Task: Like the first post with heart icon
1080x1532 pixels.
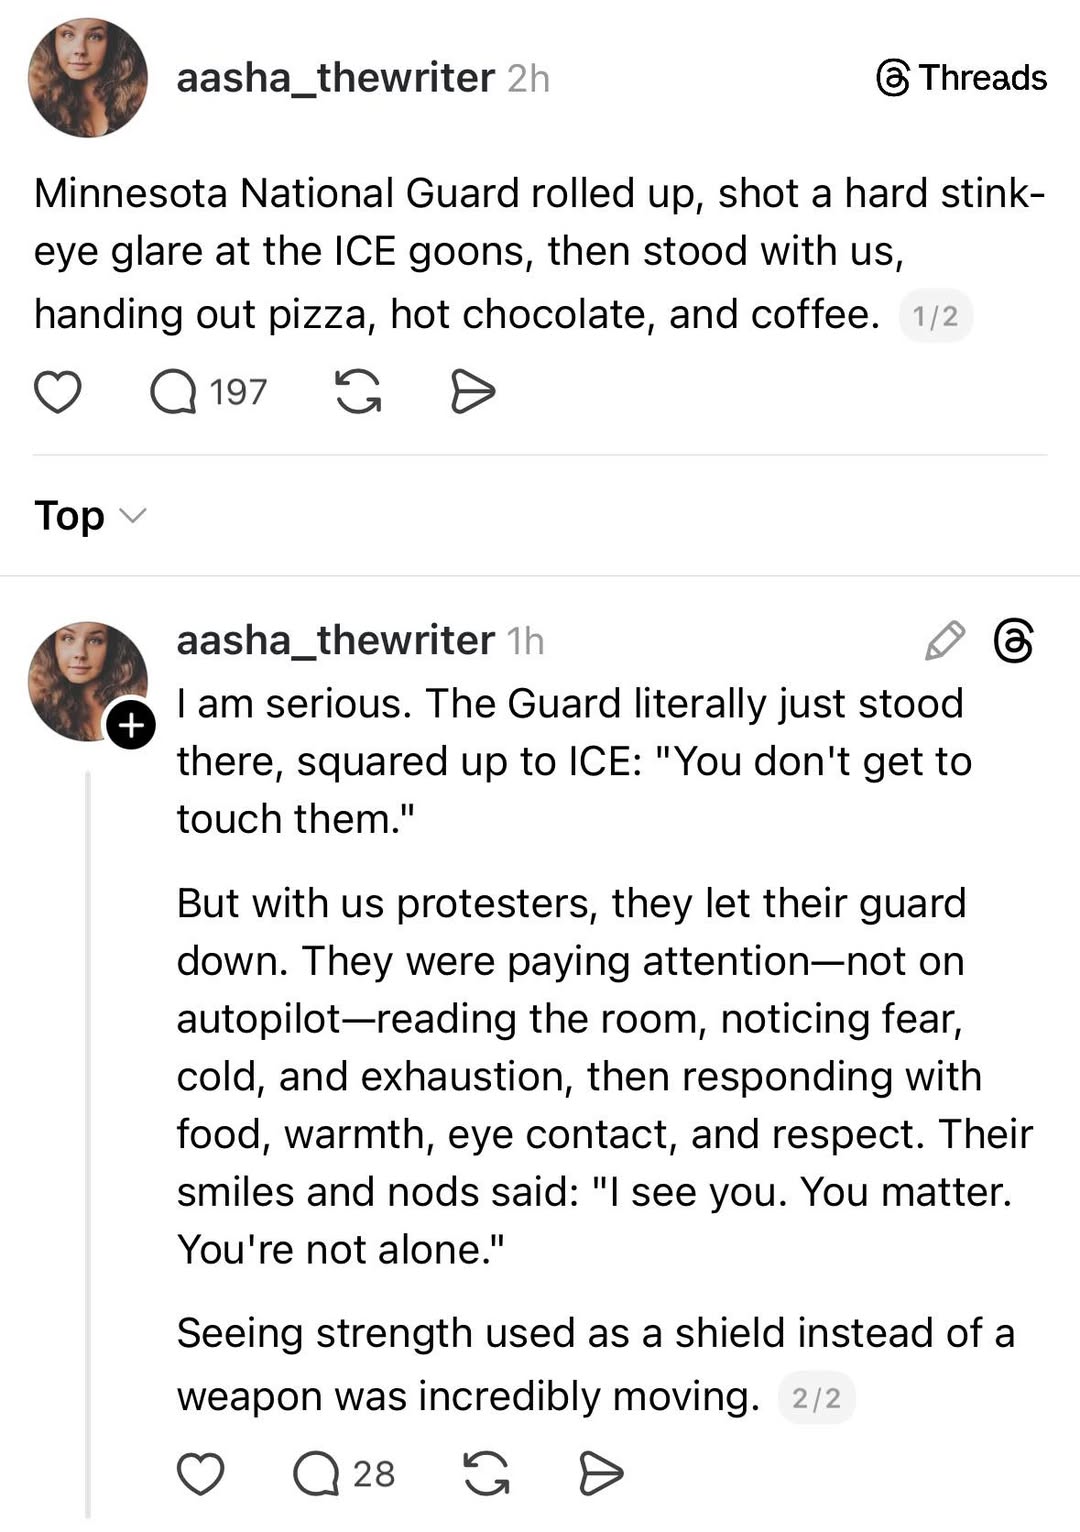Action: tap(57, 392)
